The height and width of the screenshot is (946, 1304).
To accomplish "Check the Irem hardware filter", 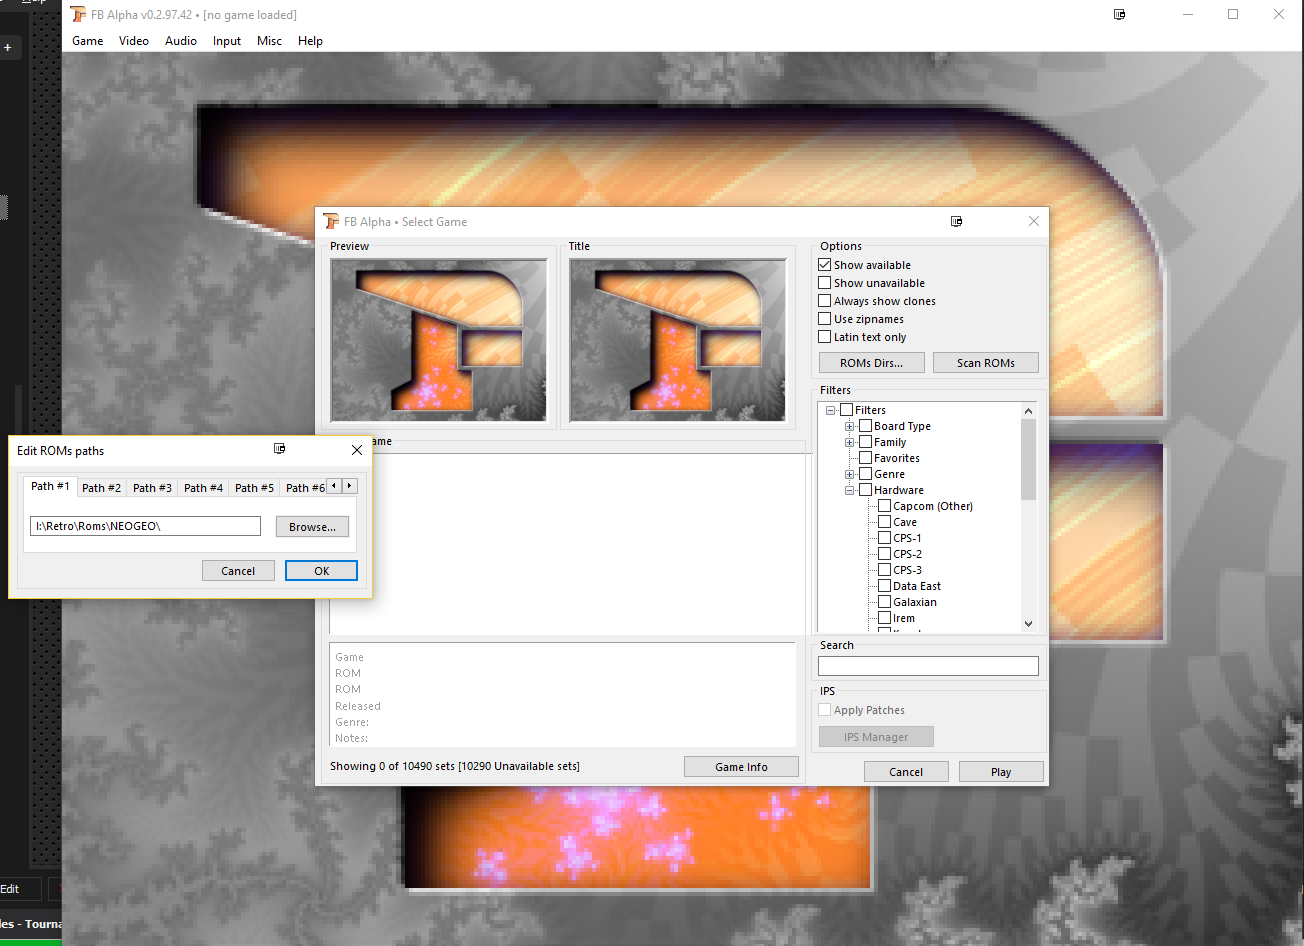I will (885, 618).
